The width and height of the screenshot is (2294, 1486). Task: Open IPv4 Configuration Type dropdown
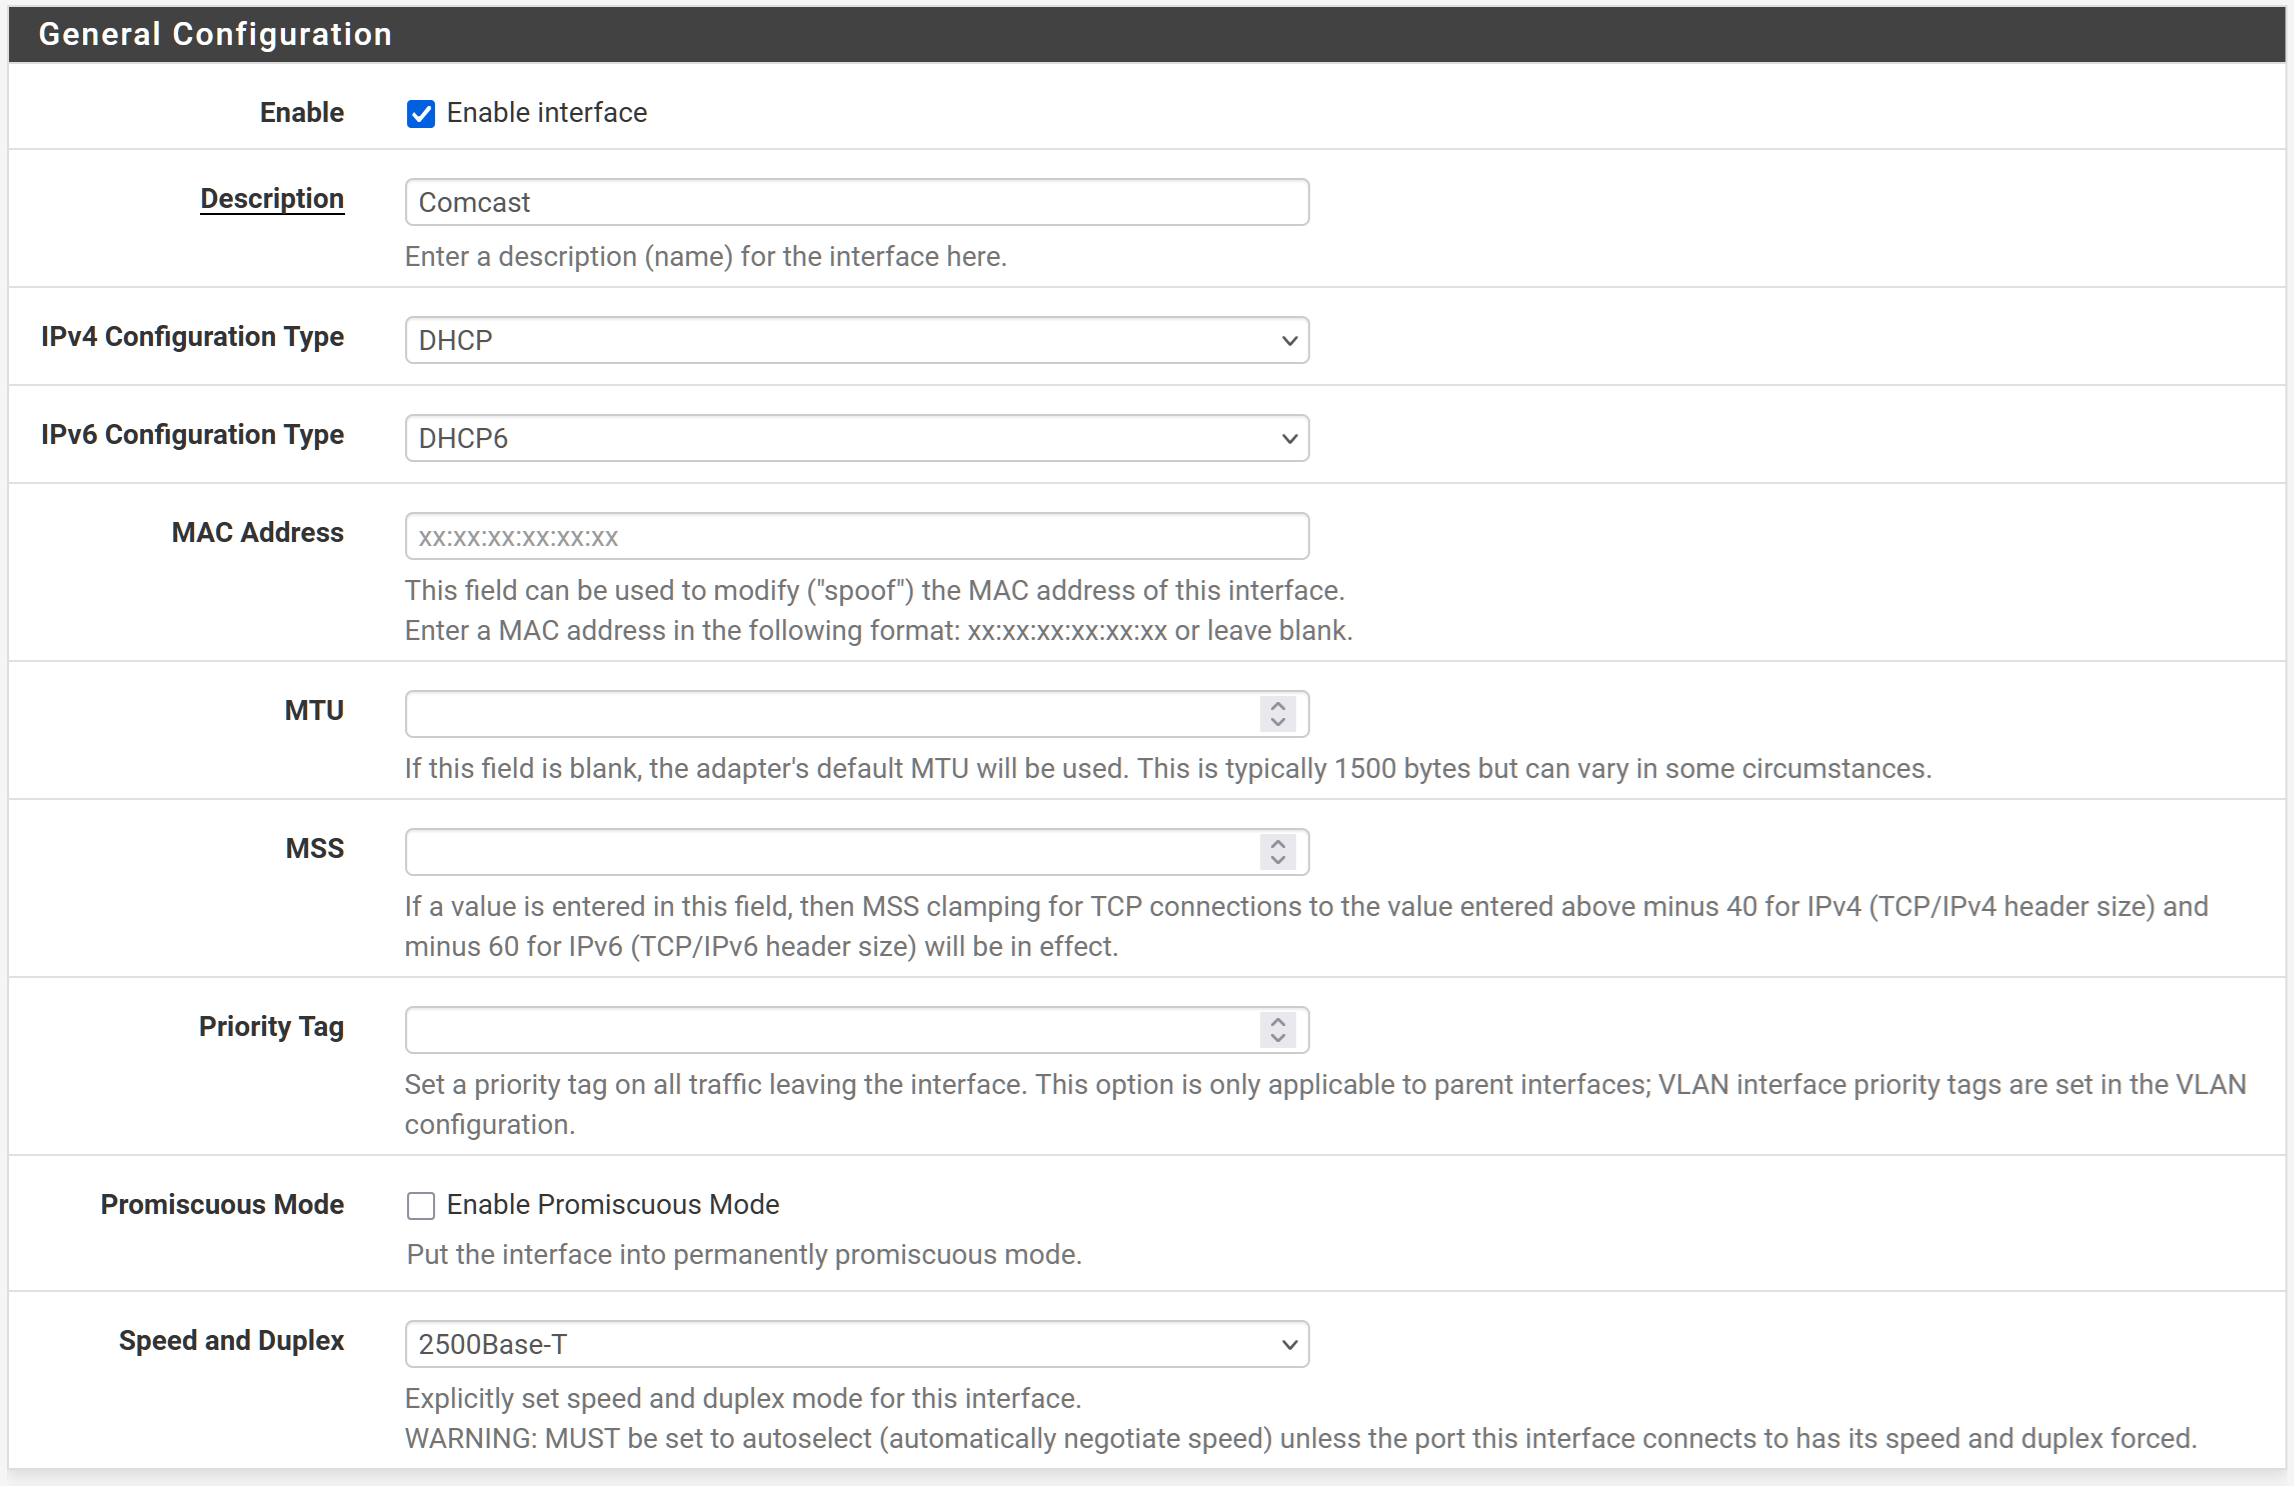(856, 340)
